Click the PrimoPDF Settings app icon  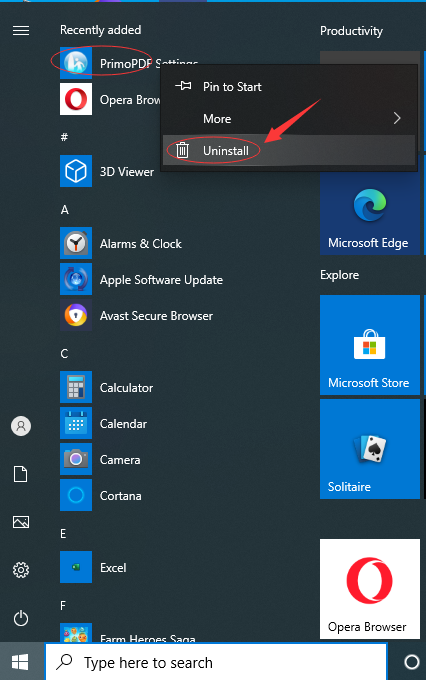point(76,63)
